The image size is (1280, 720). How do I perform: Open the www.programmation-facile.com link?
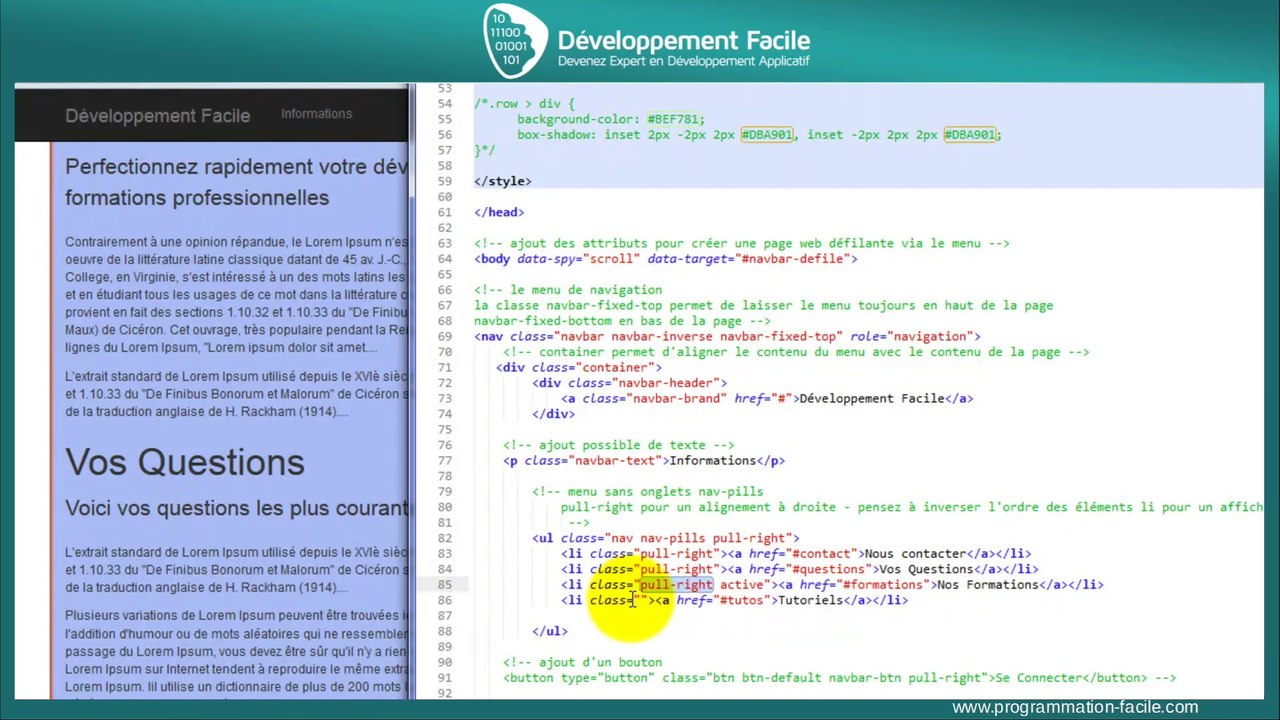1075,707
